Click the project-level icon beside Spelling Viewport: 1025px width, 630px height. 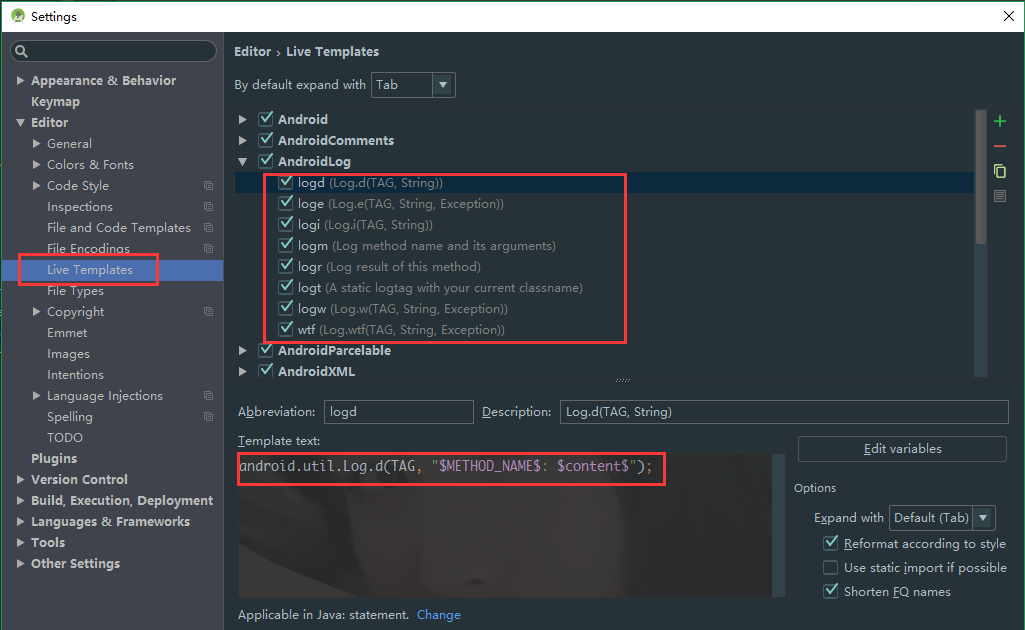(208, 417)
